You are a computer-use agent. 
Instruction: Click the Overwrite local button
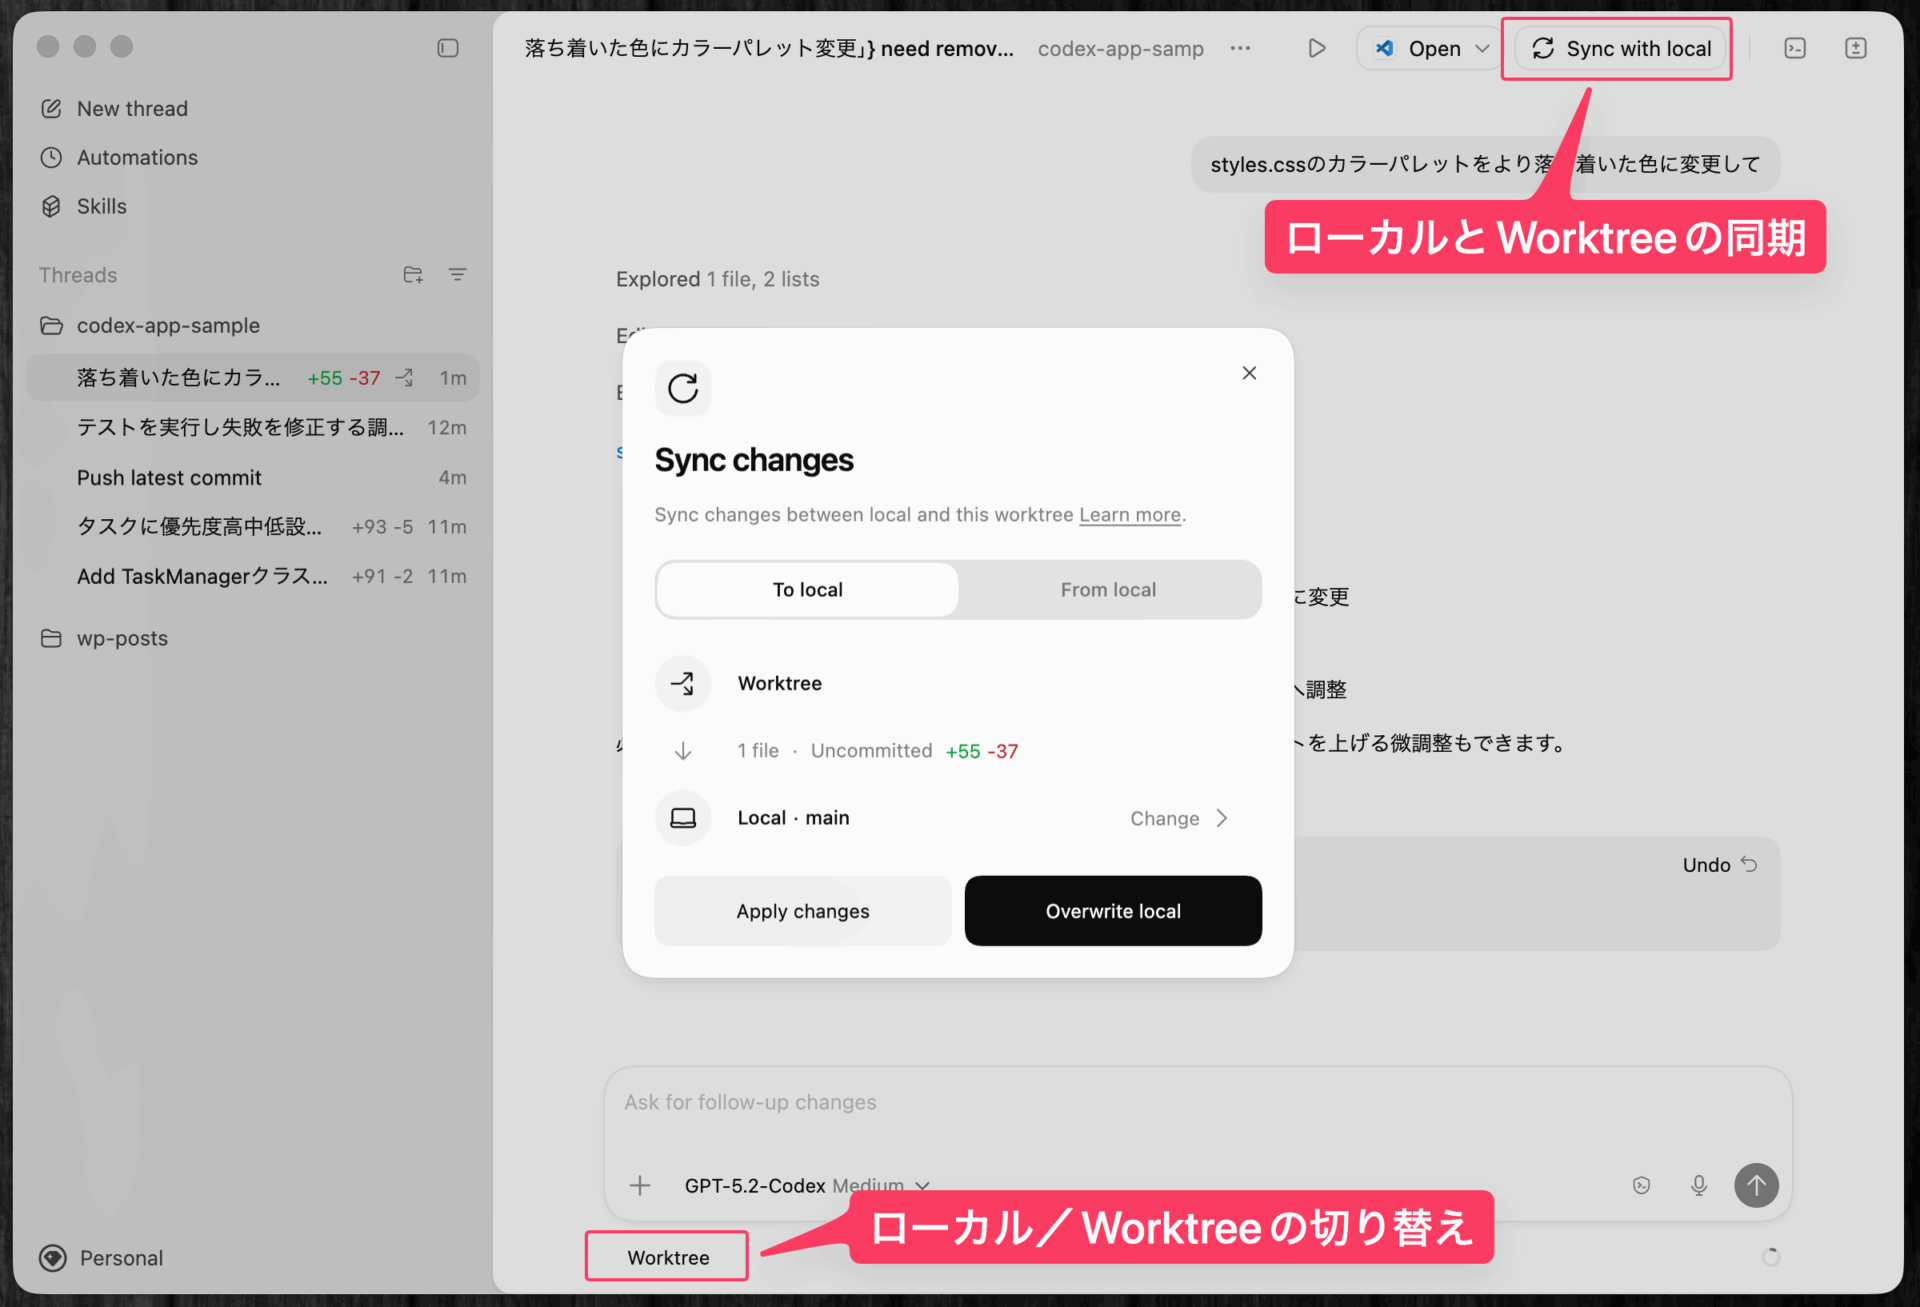1112,911
